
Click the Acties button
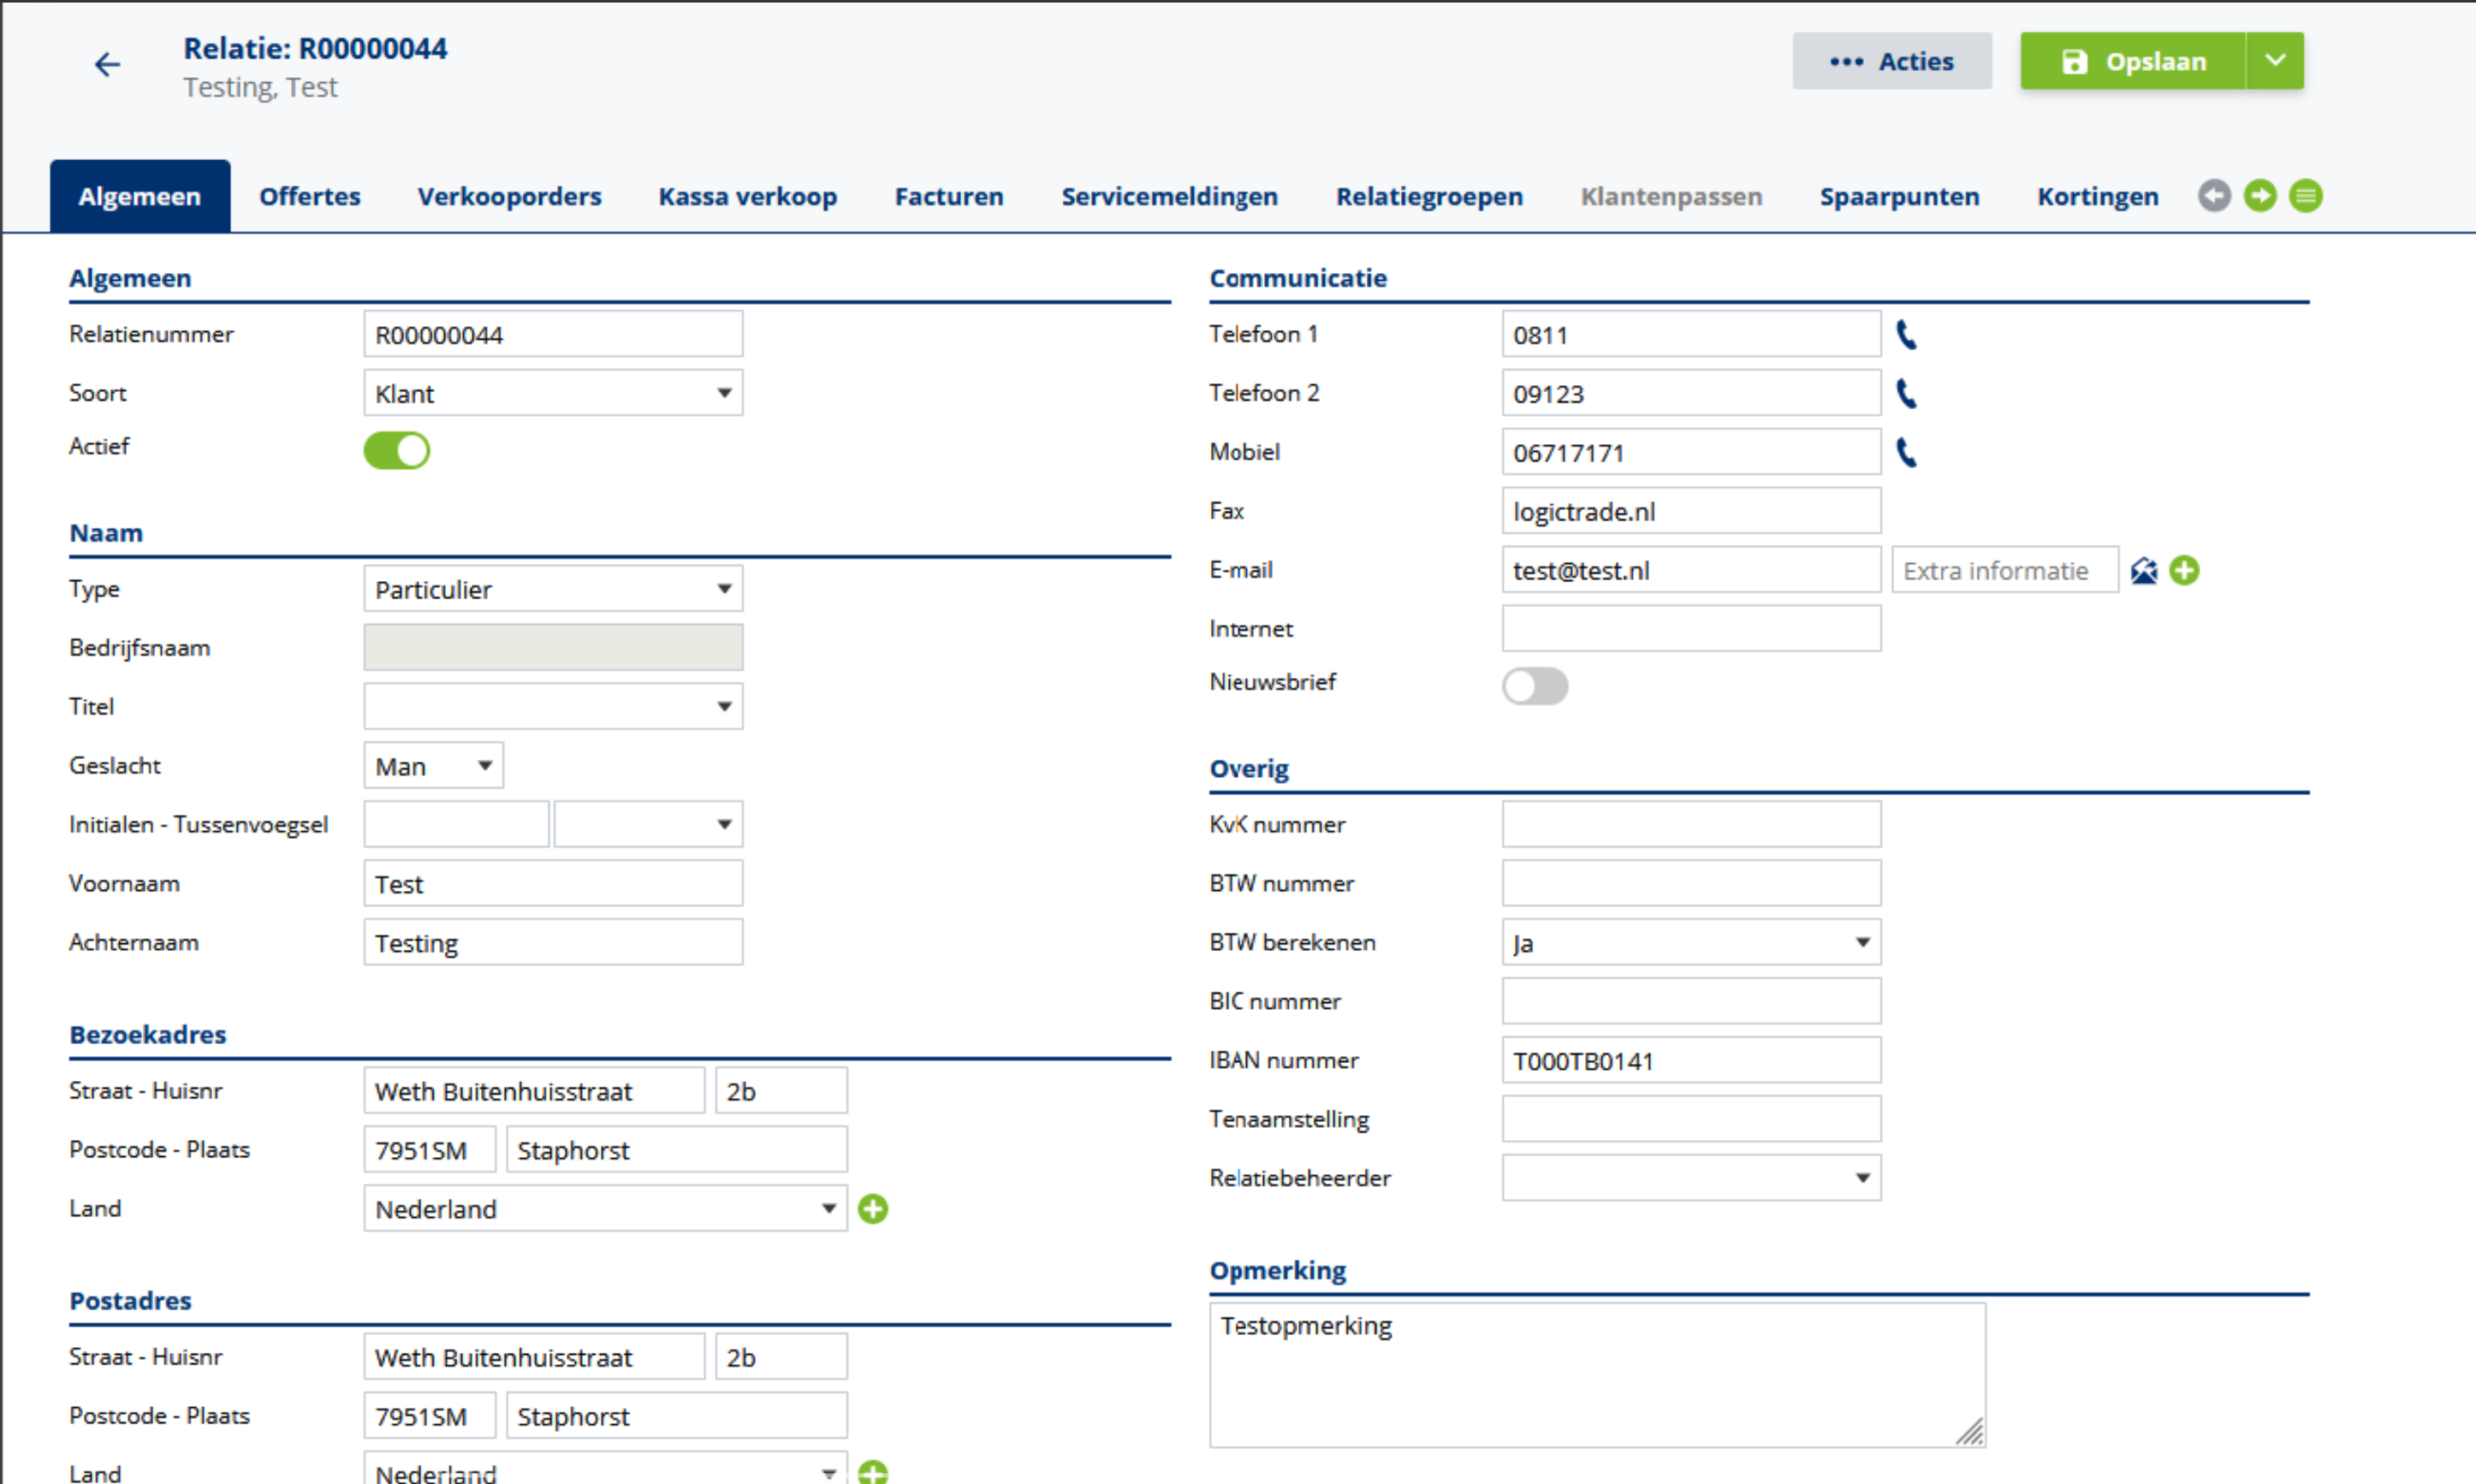1891,61
